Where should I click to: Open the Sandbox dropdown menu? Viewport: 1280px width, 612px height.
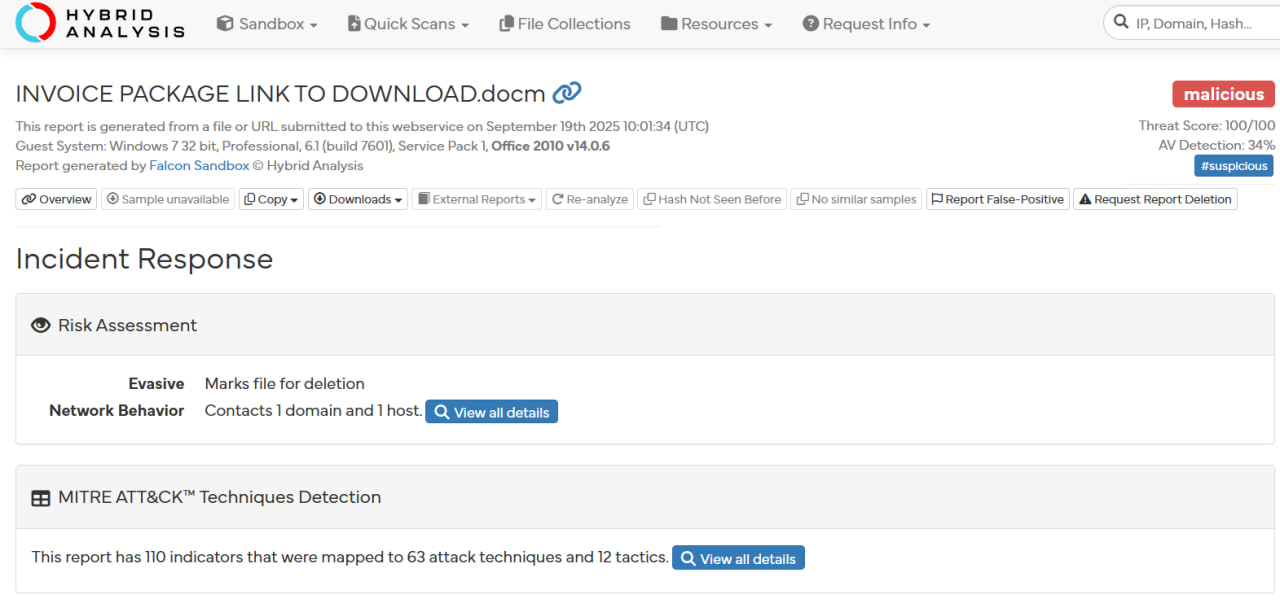click(267, 23)
